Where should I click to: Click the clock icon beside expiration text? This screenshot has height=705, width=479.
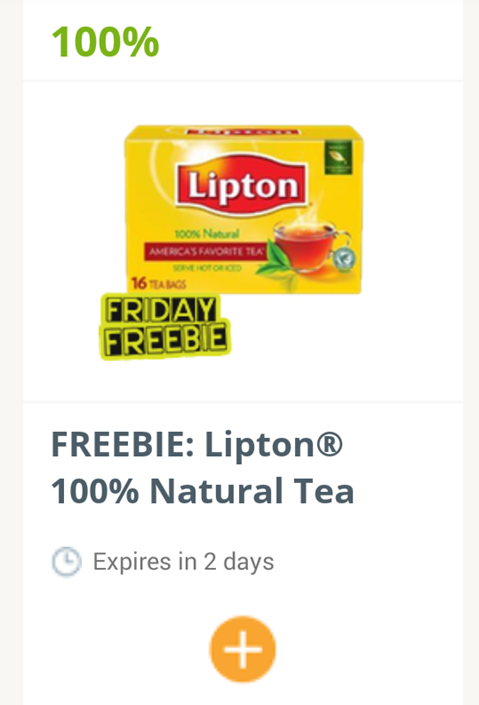pos(67,562)
